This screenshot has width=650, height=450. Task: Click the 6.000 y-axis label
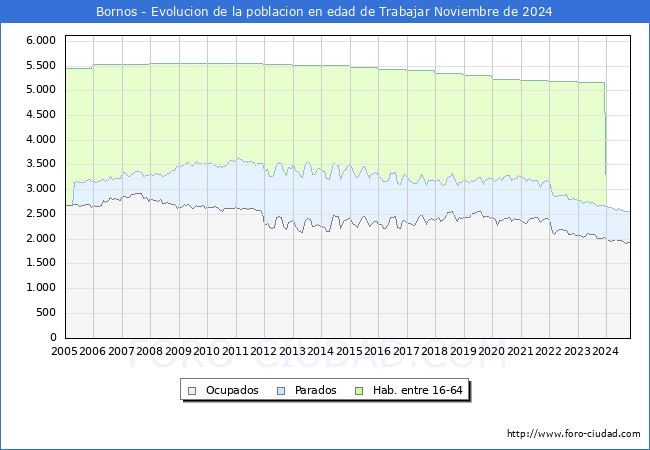tap(41, 40)
